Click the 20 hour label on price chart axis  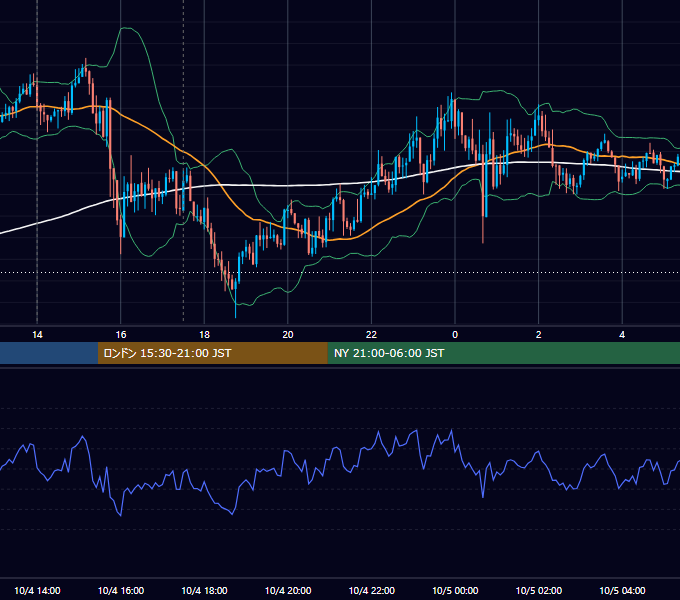[x=288, y=335]
